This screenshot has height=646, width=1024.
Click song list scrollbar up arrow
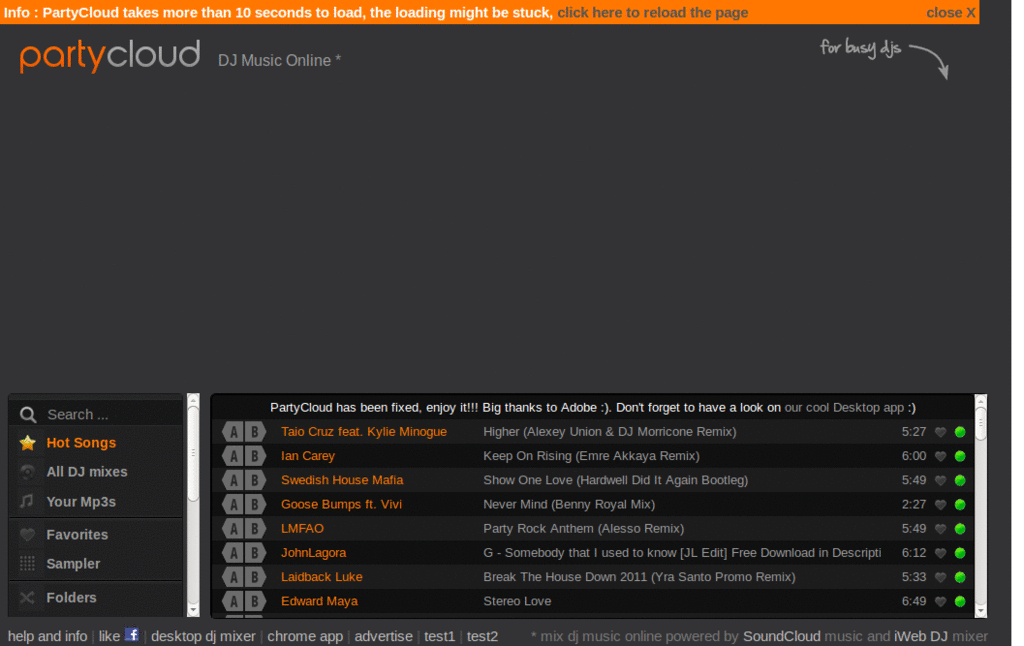coord(980,399)
